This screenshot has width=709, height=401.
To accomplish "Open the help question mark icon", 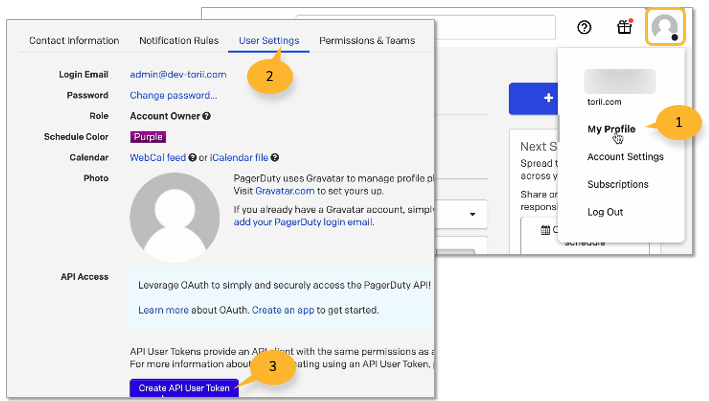I will tap(584, 28).
